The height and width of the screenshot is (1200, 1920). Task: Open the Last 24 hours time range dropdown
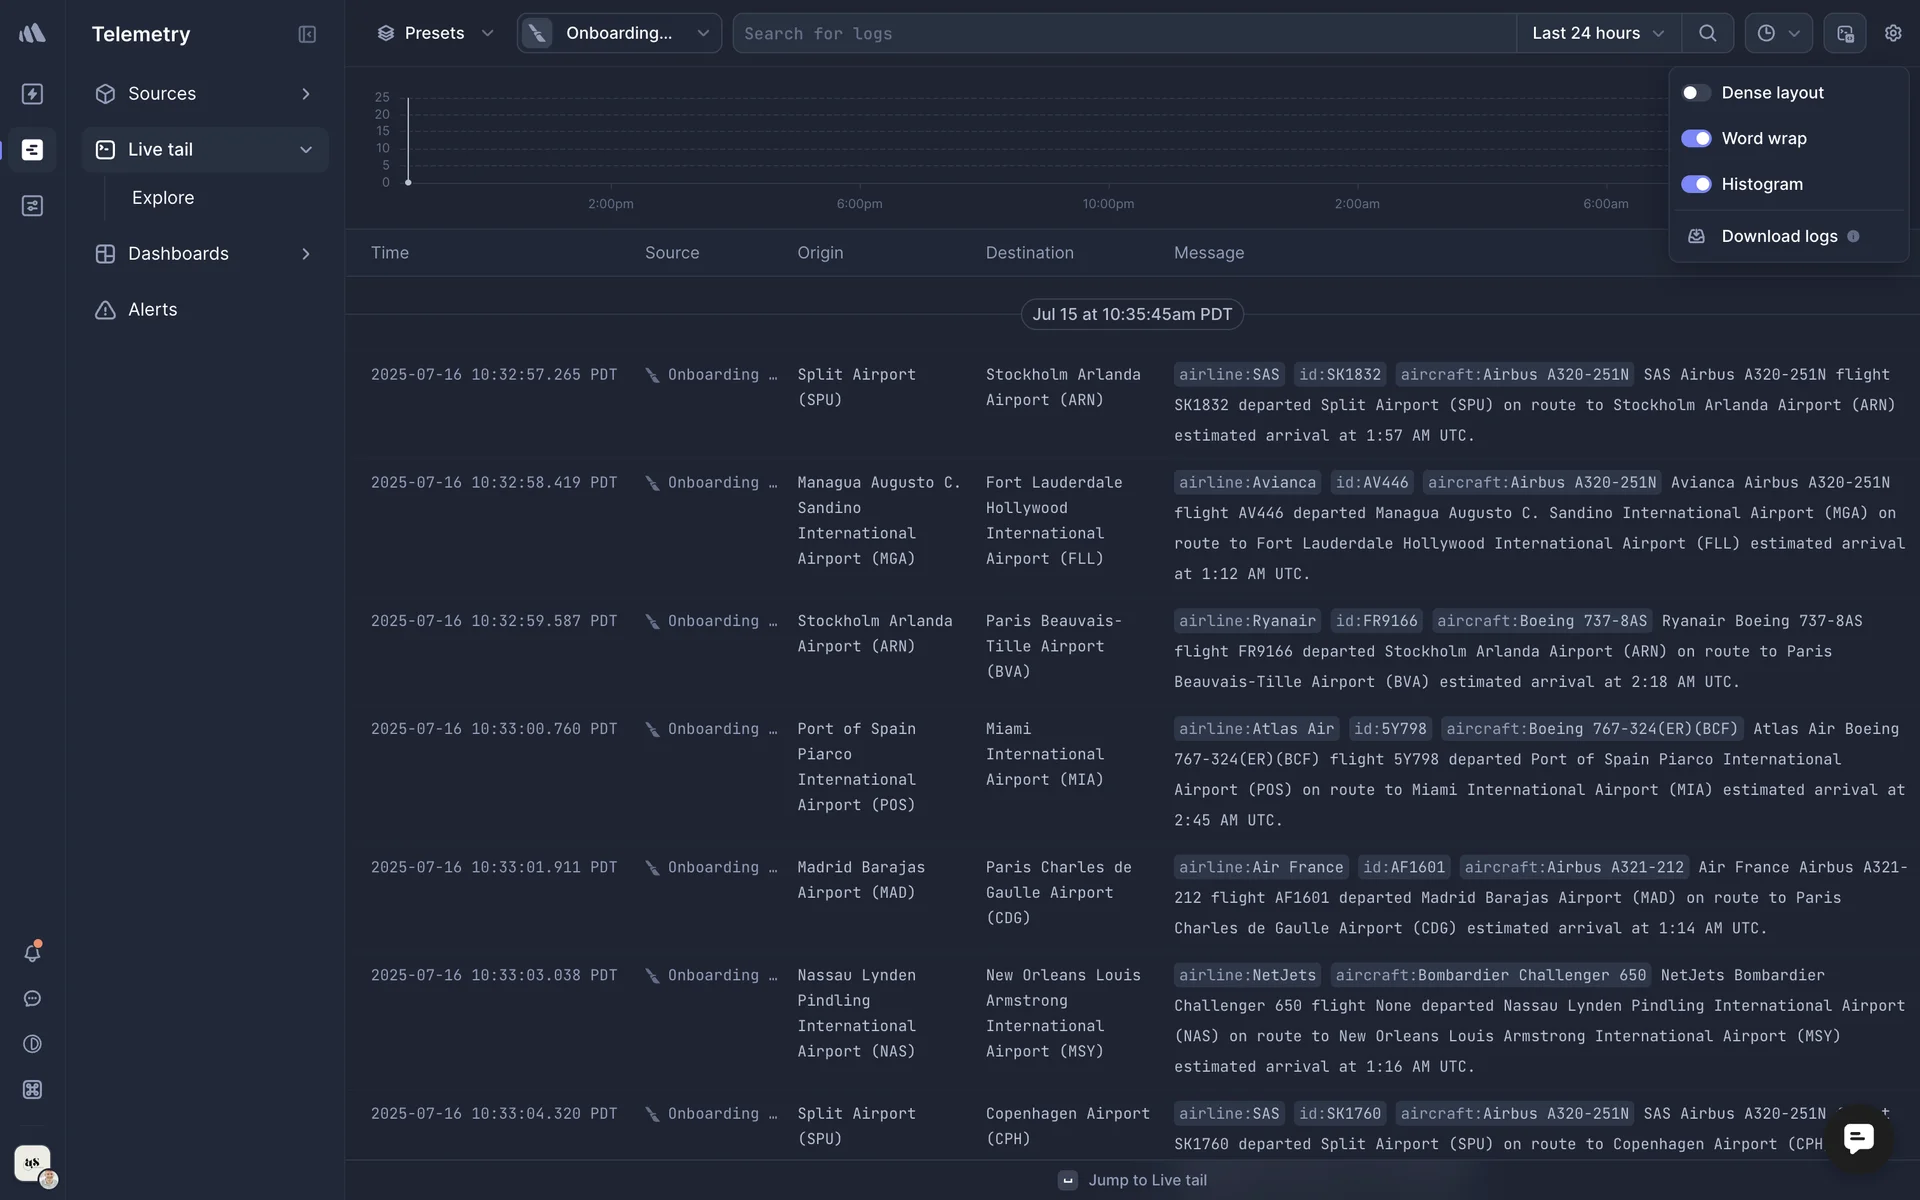[1597, 33]
